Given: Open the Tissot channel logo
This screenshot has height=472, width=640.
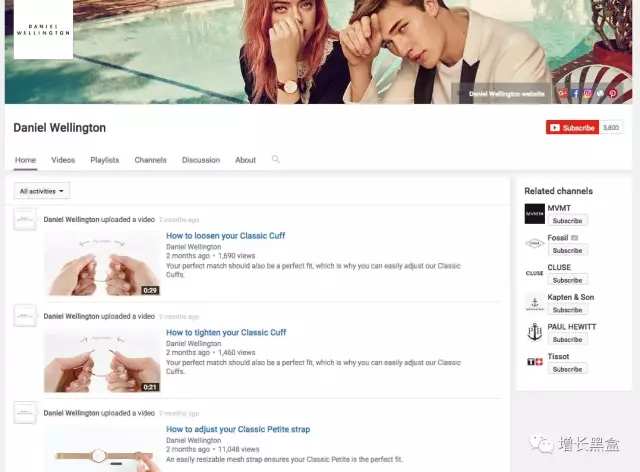Looking at the screenshot, I should pos(535,362).
